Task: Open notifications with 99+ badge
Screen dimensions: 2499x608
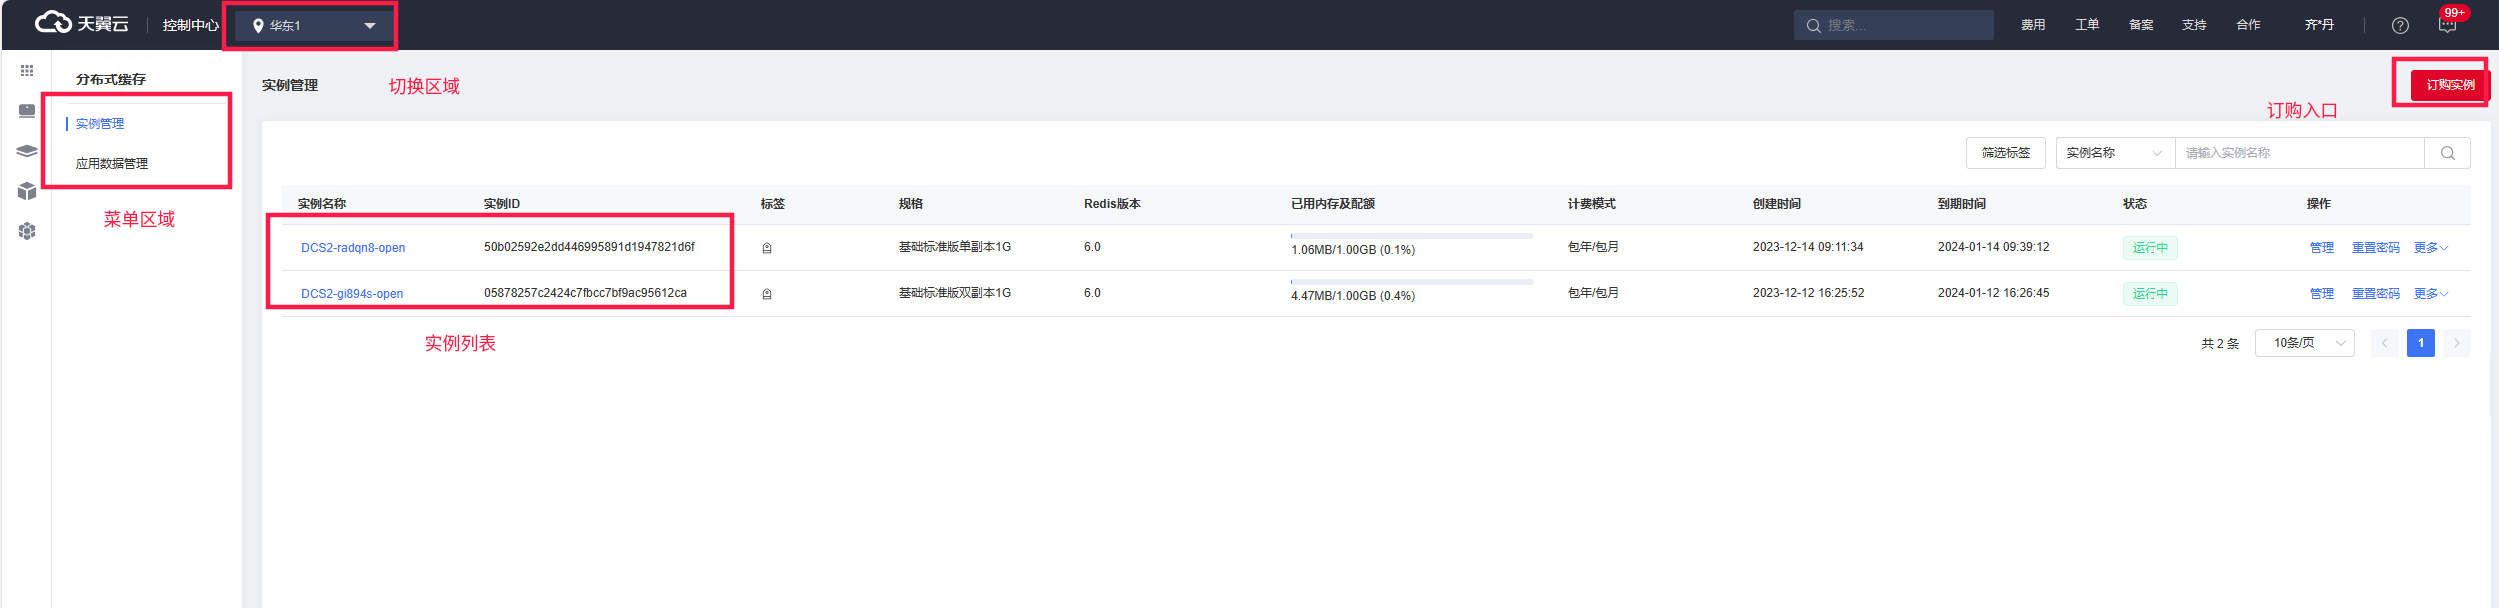Action: click(x=2447, y=25)
